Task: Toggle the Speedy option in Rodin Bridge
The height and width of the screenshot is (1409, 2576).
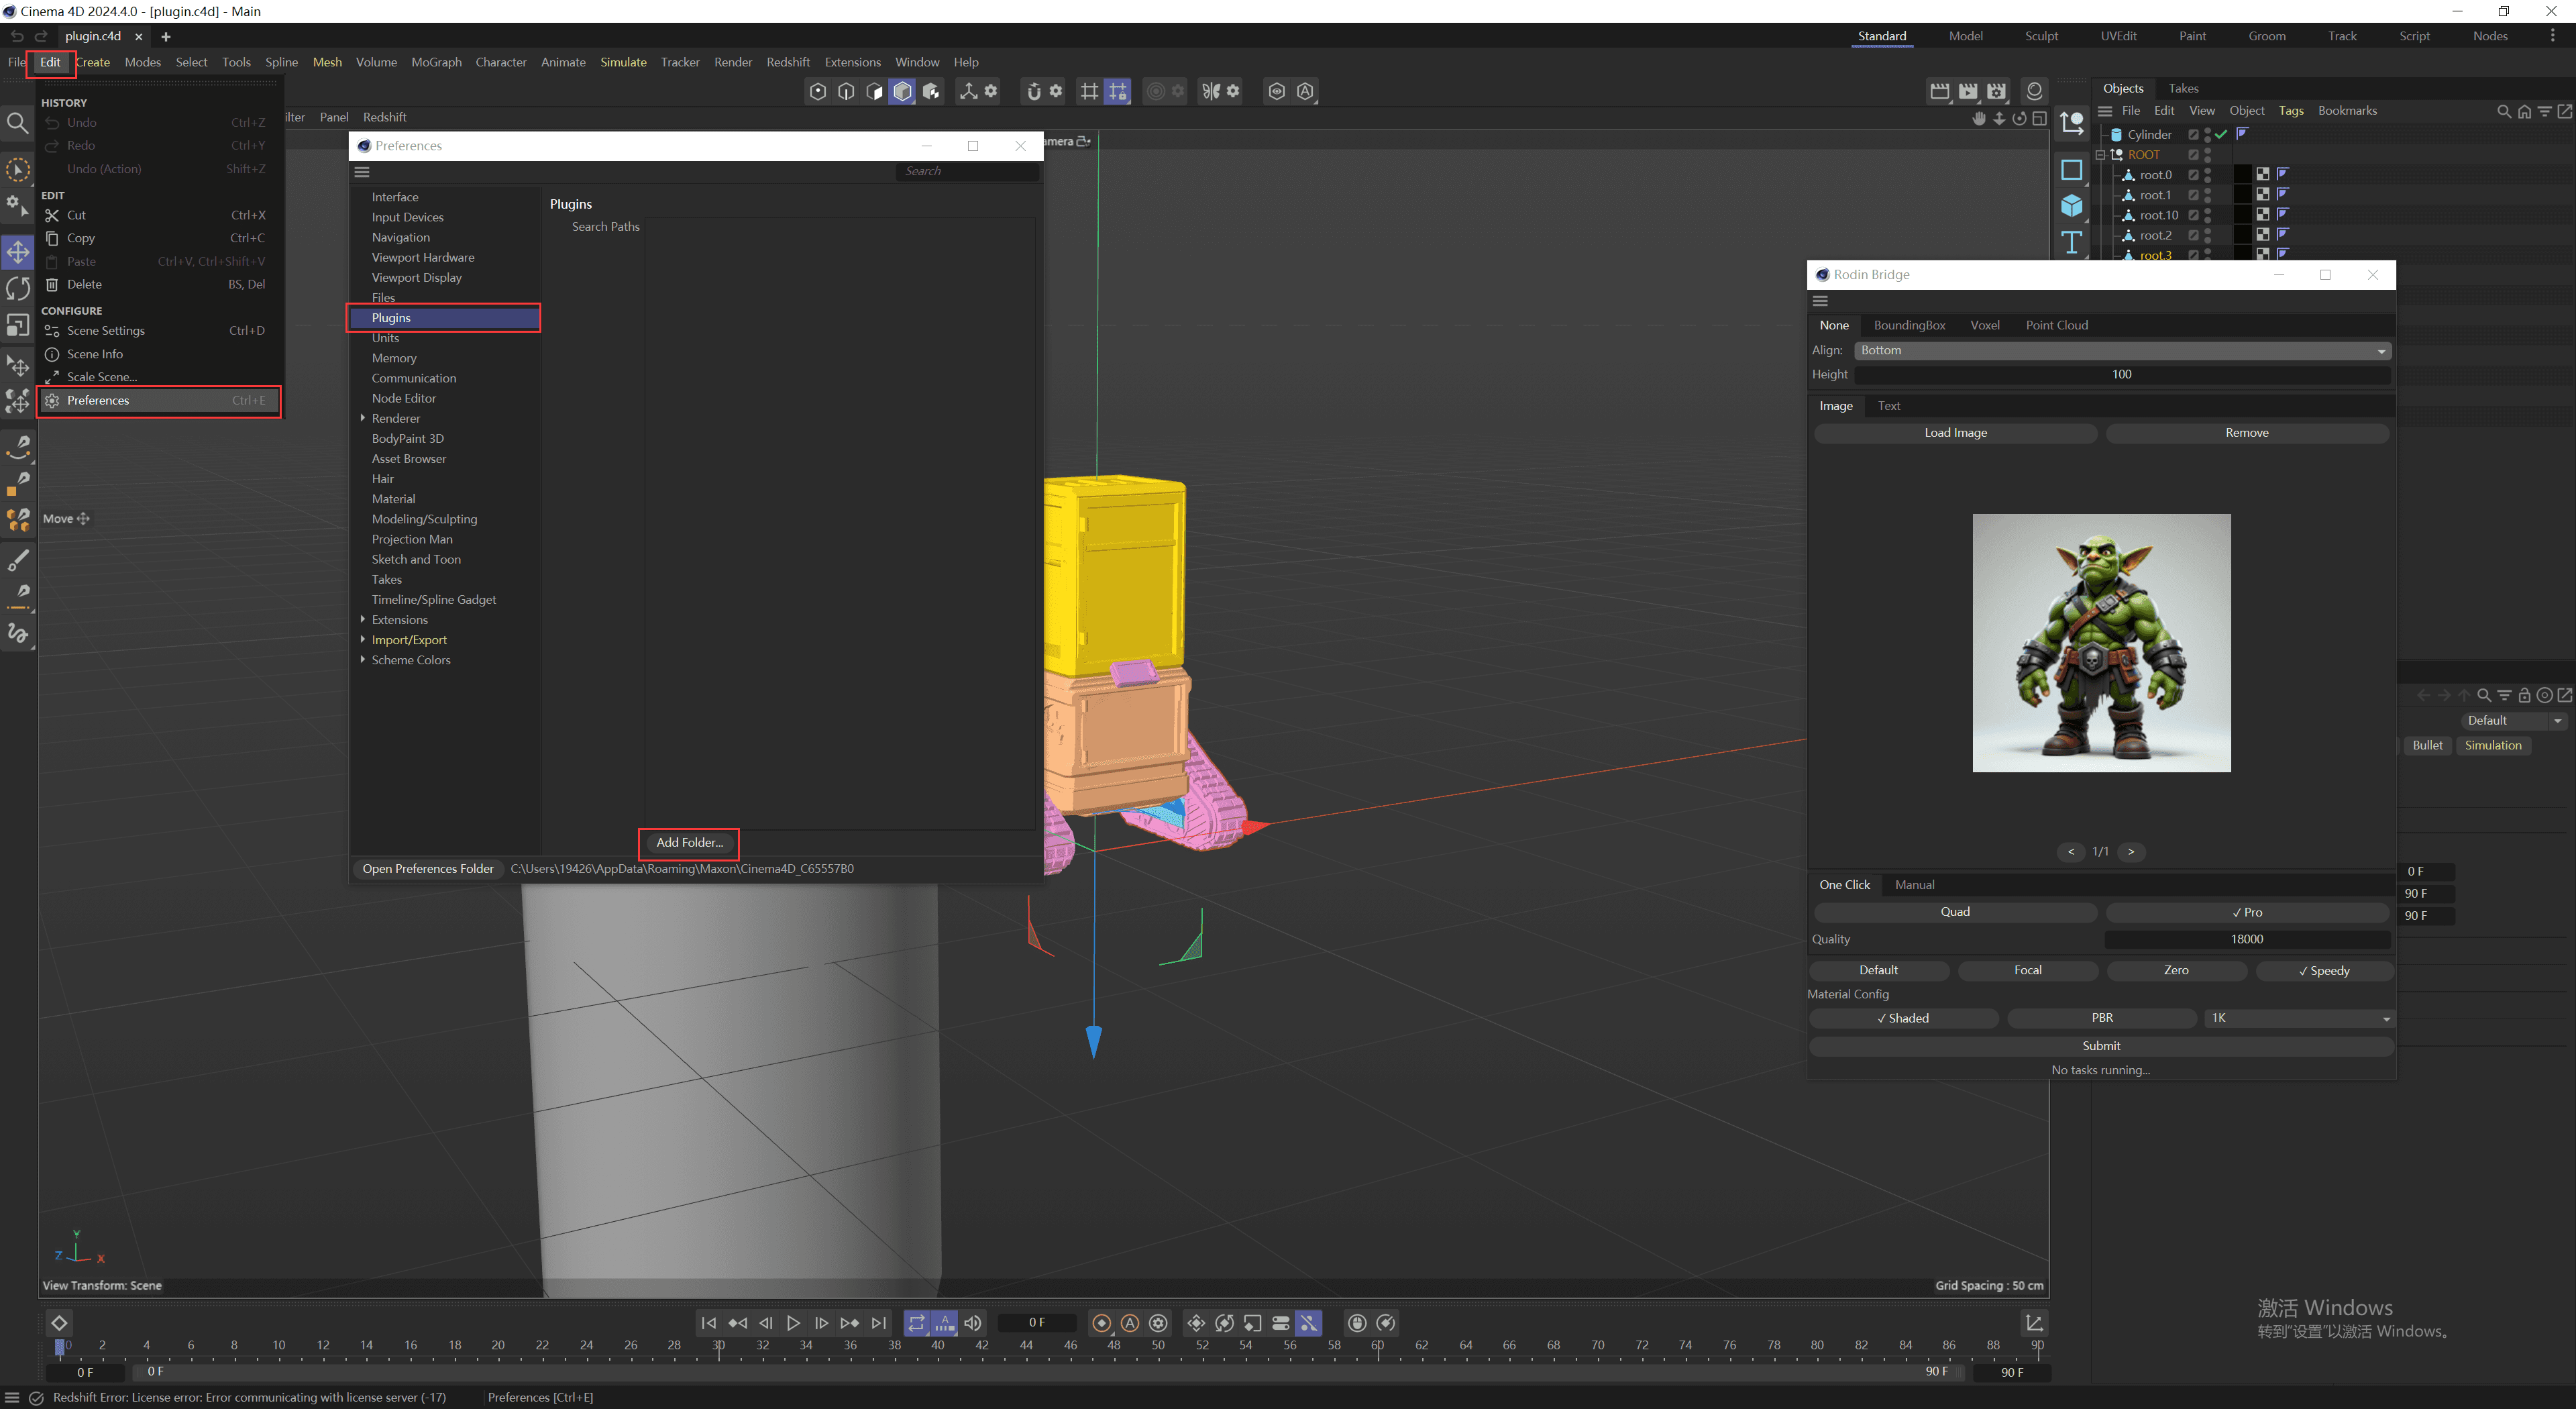Action: coord(2324,970)
